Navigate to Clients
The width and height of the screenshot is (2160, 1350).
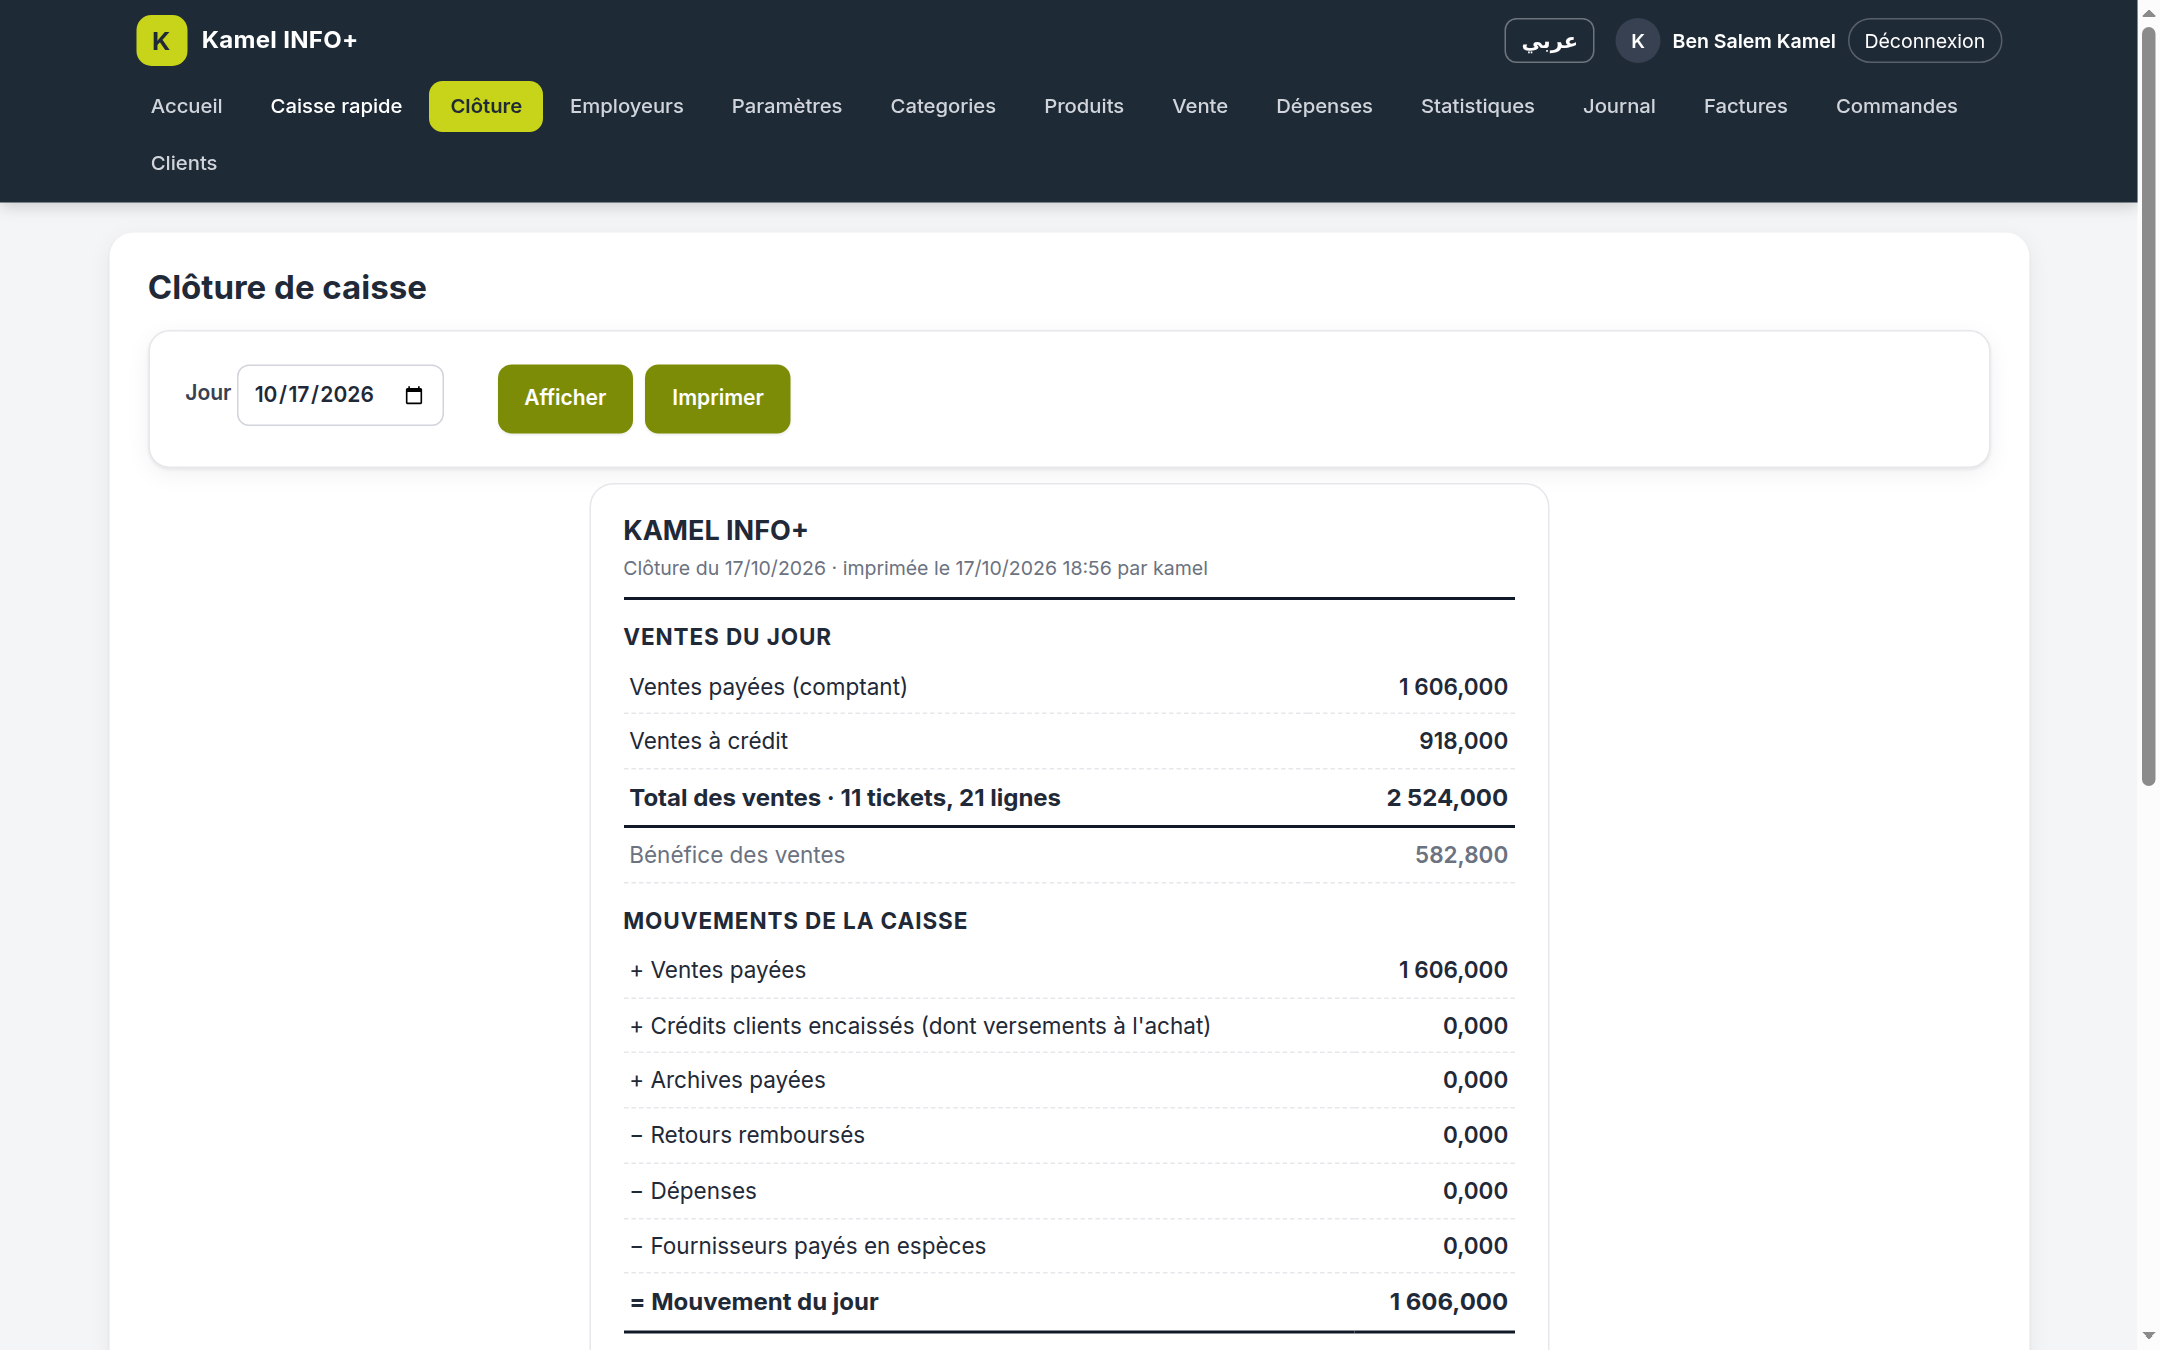pyautogui.click(x=184, y=163)
